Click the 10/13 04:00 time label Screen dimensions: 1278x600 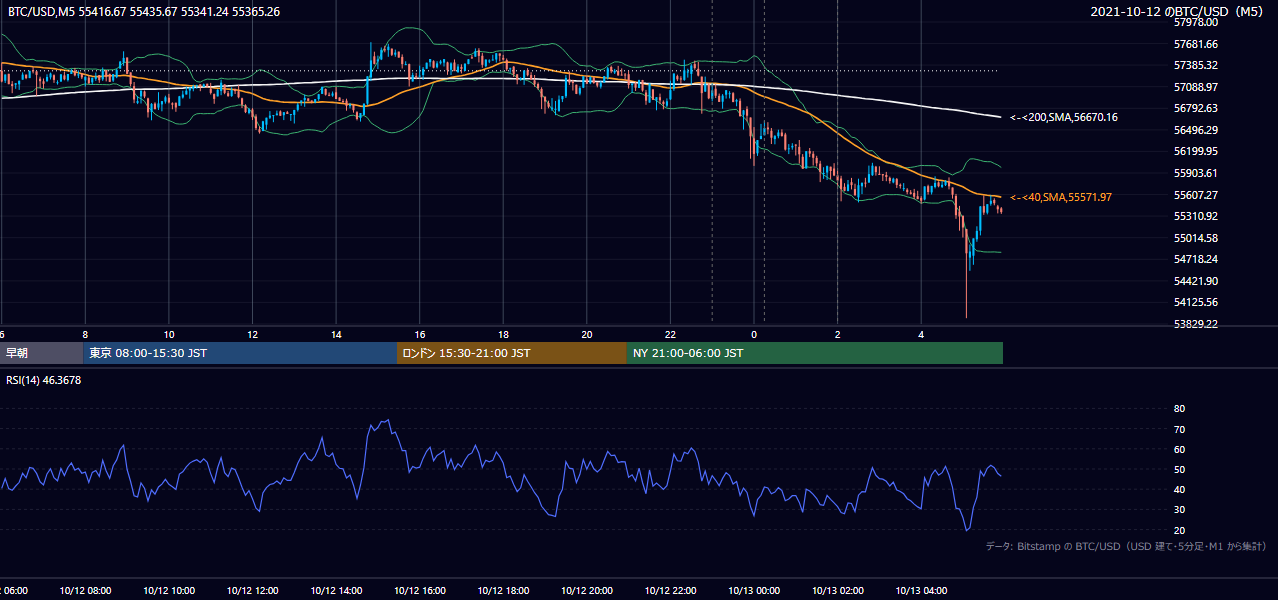pyautogui.click(x=921, y=591)
